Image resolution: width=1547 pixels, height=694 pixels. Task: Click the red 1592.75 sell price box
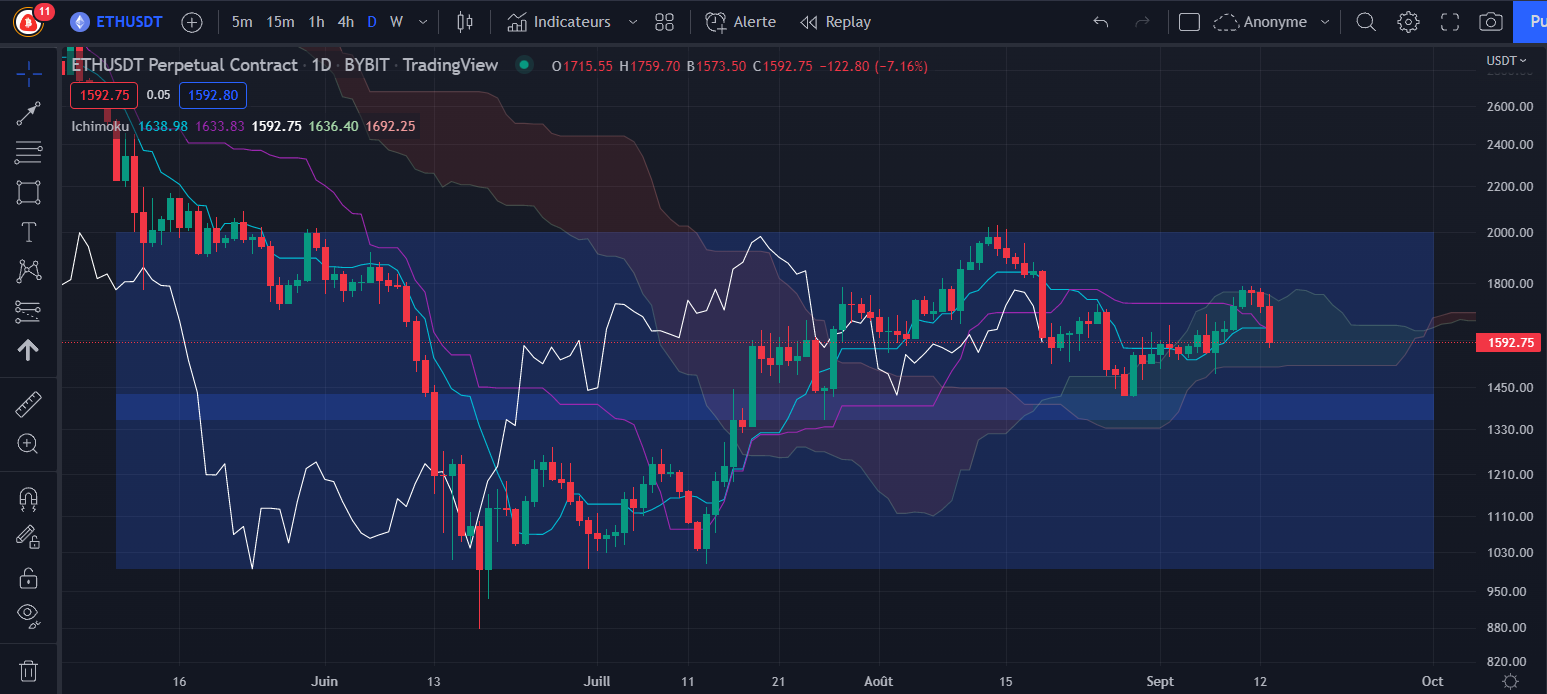[103, 96]
